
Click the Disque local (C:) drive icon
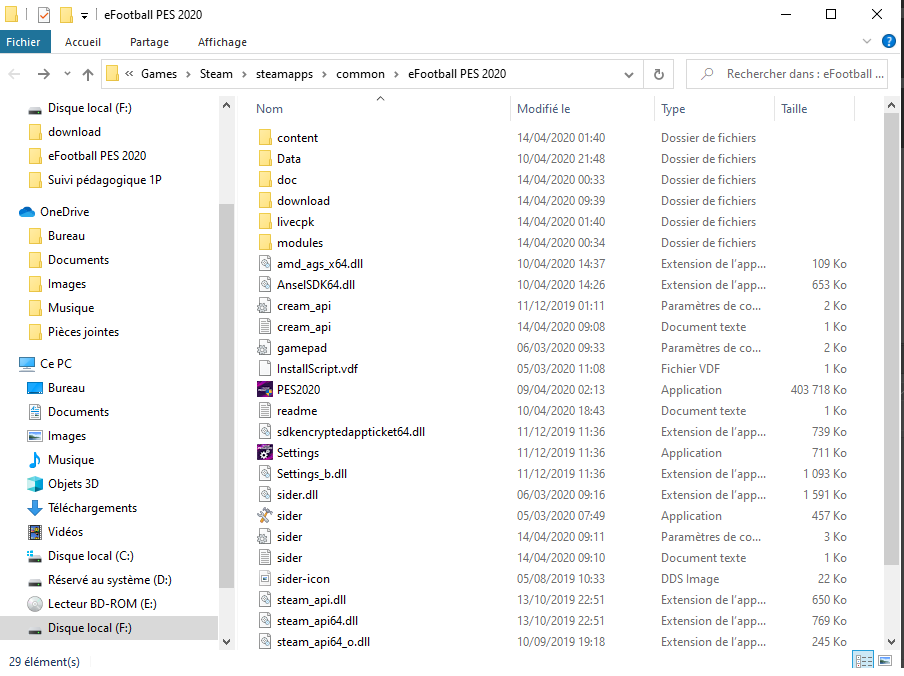tap(35, 556)
